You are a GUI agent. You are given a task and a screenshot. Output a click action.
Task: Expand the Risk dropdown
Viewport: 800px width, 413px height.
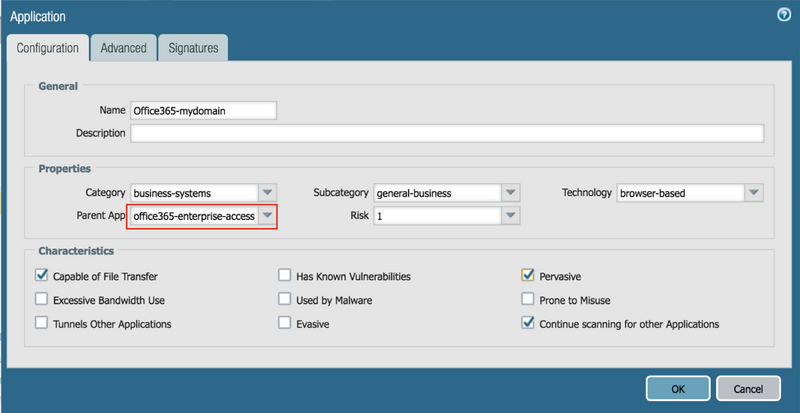point(510,215)
